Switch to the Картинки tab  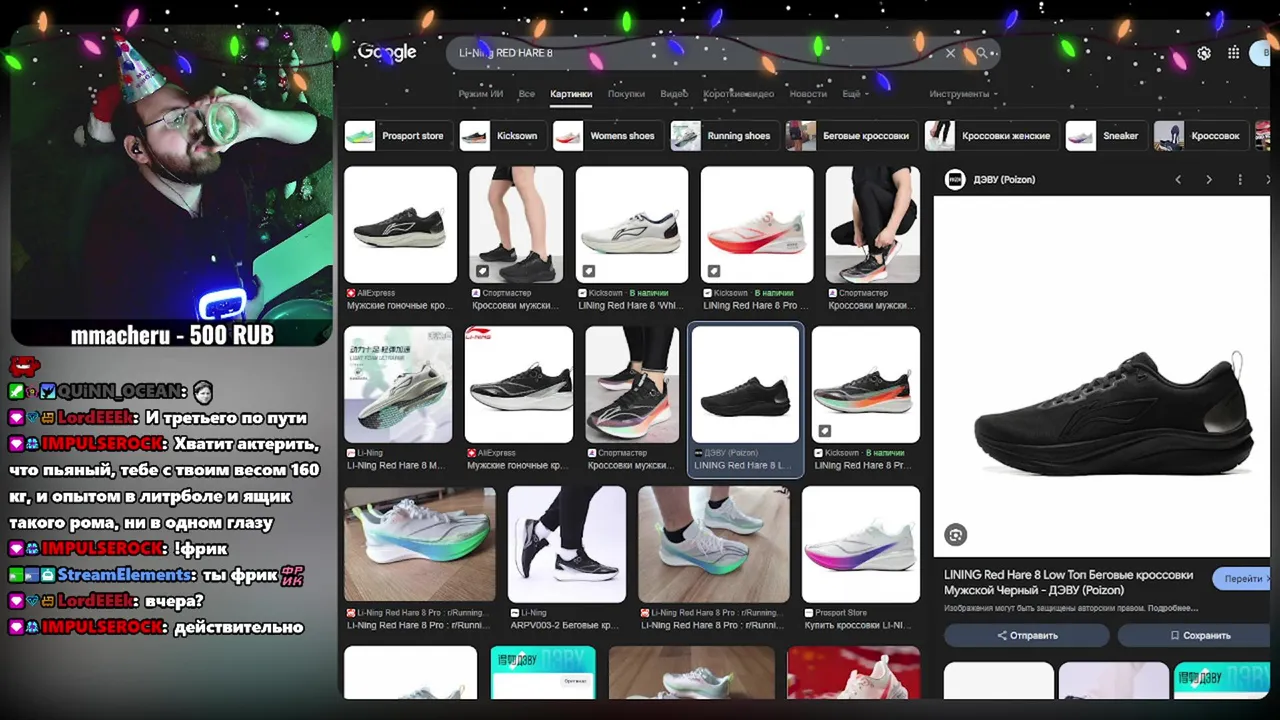point(571,94)
